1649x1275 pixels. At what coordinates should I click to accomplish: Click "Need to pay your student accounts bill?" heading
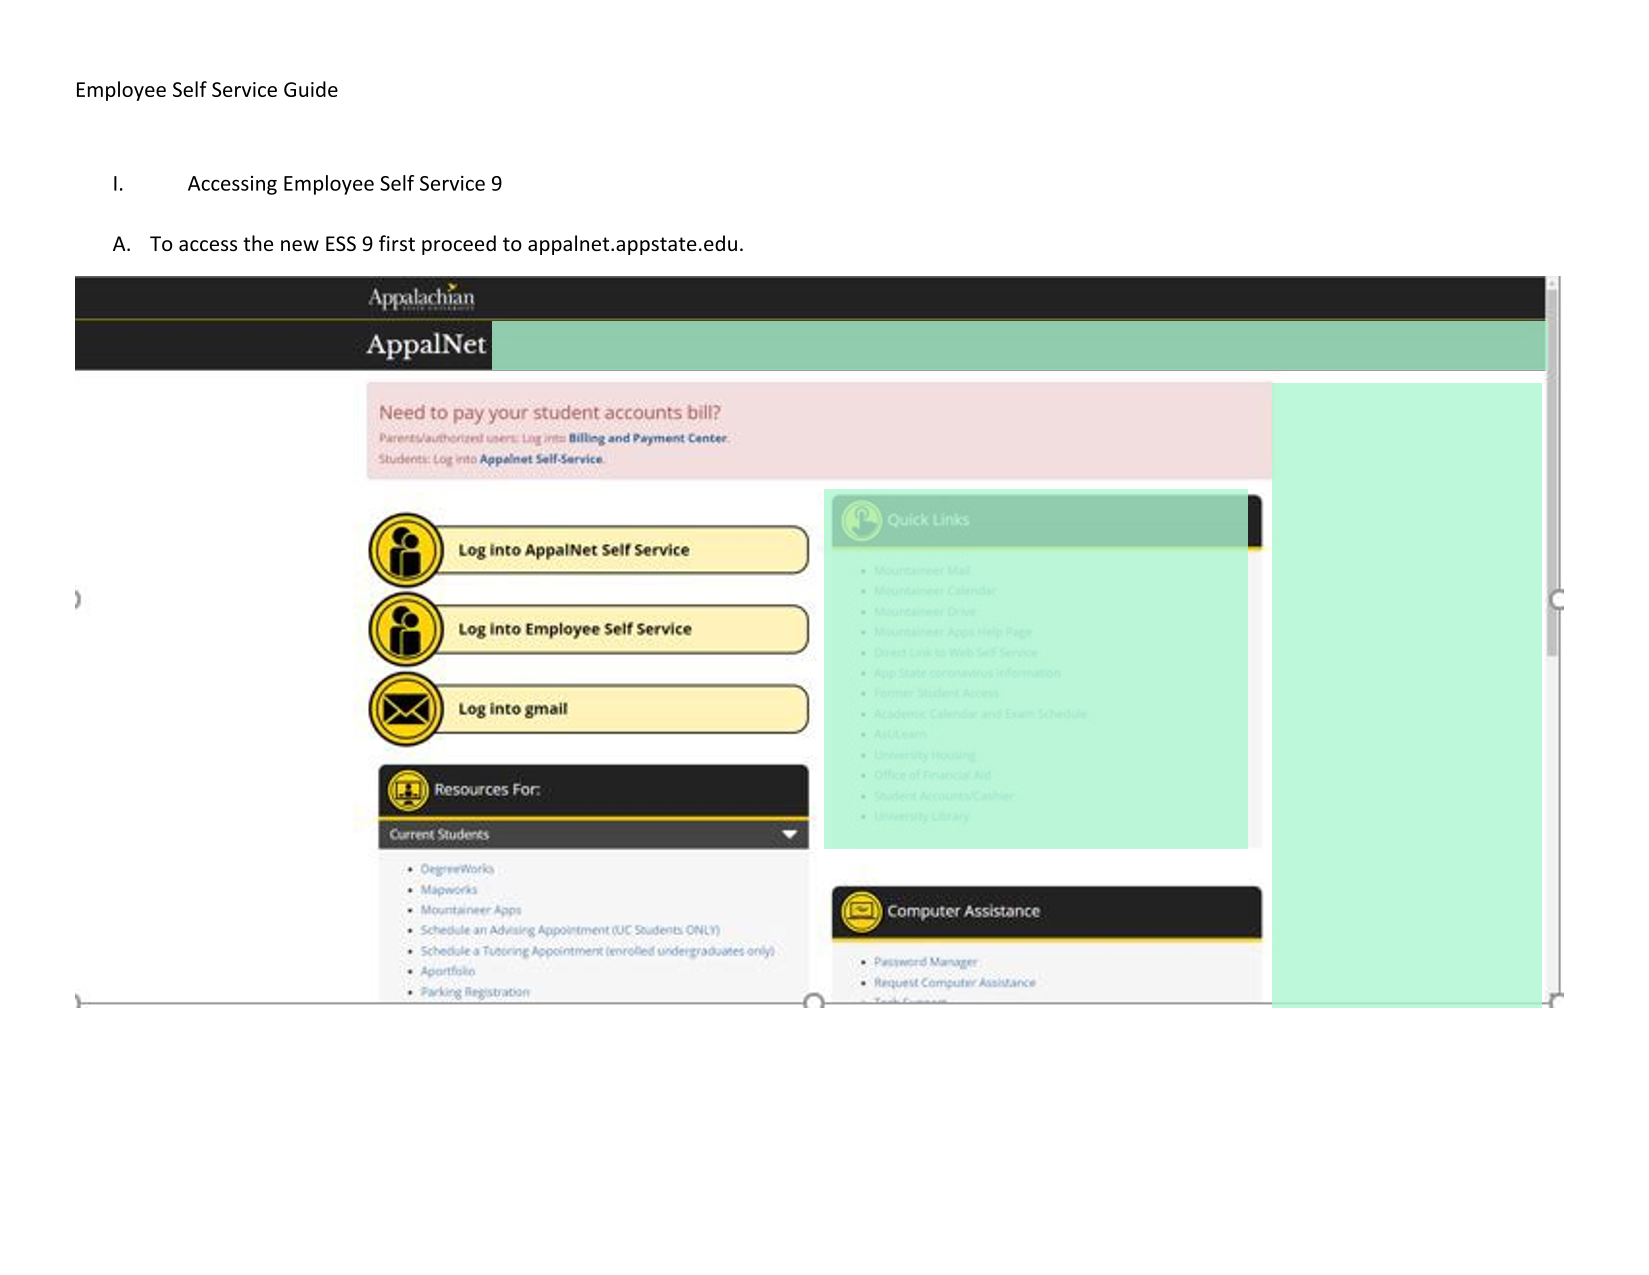[550, 412]
